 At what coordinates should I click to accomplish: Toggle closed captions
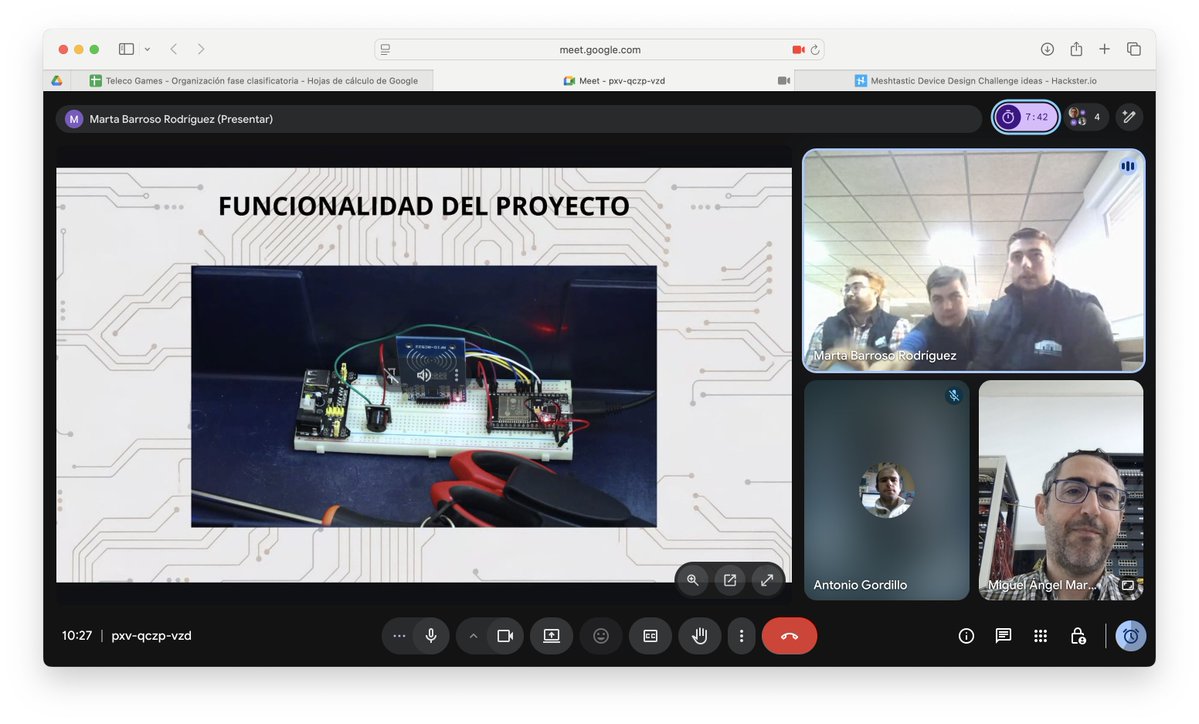[650, 636]
